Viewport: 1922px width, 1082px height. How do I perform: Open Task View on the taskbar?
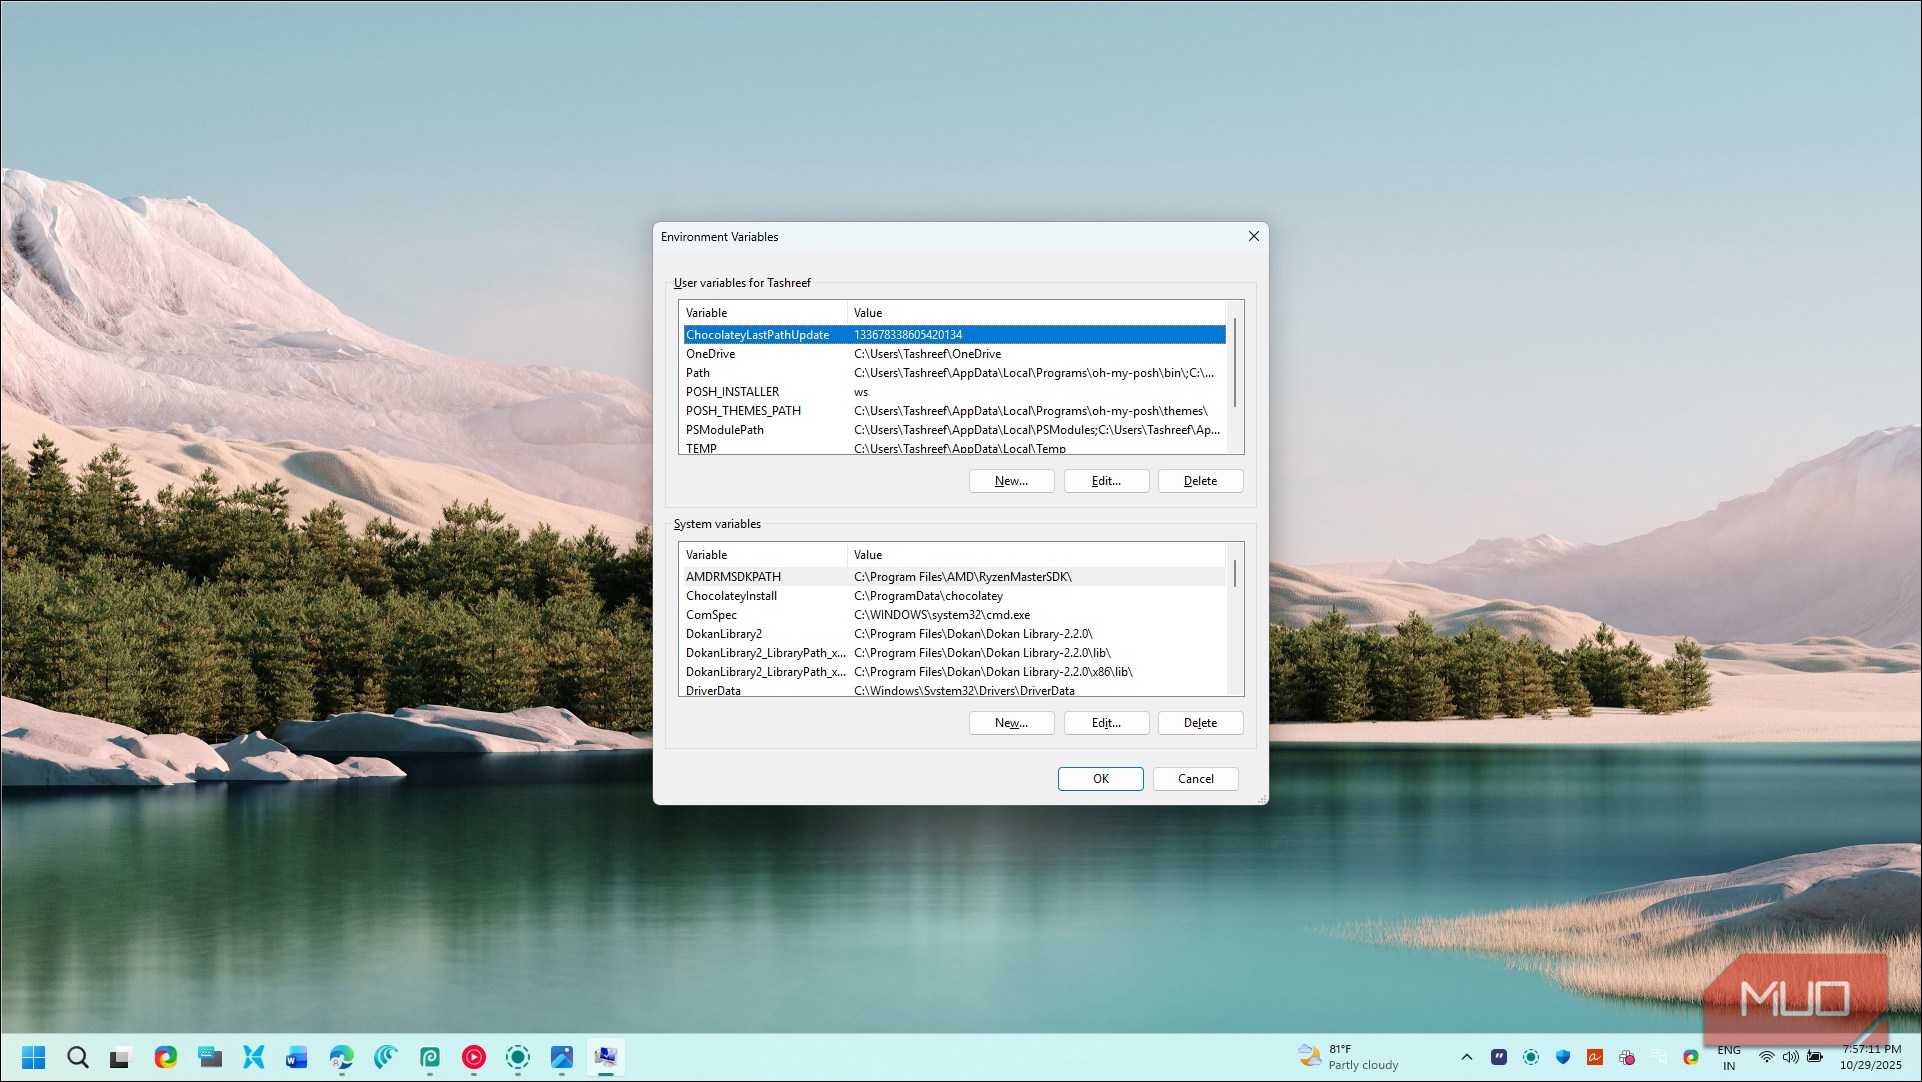(x=121, y=1057)
